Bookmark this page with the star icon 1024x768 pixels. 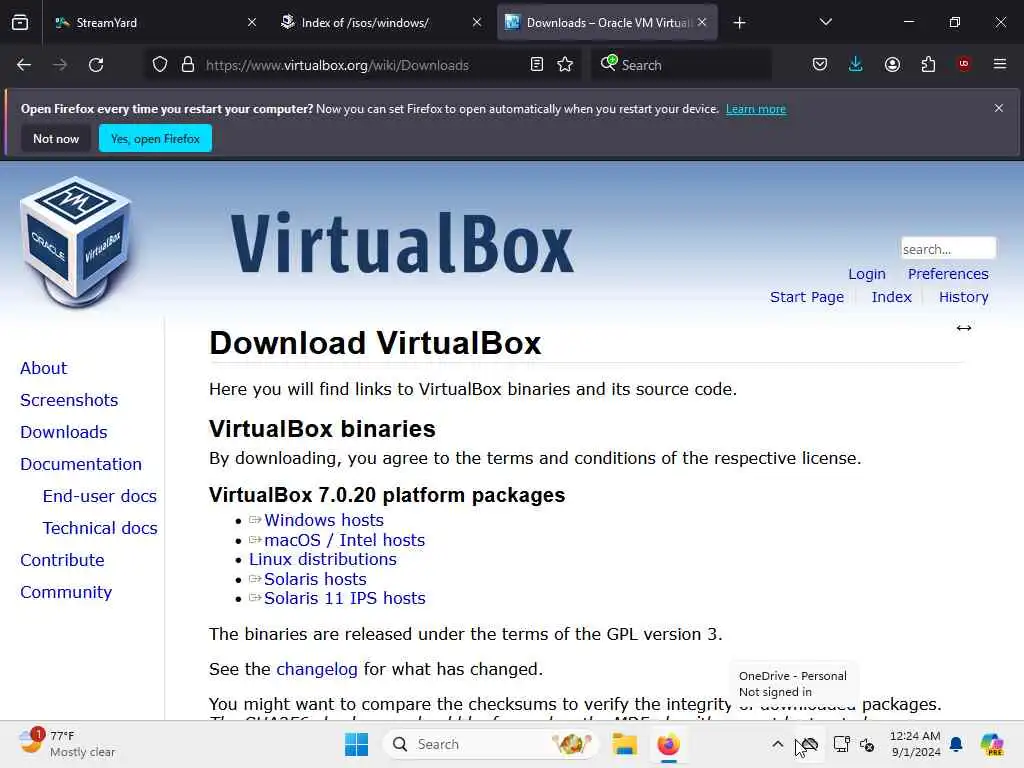coord(566,65)
